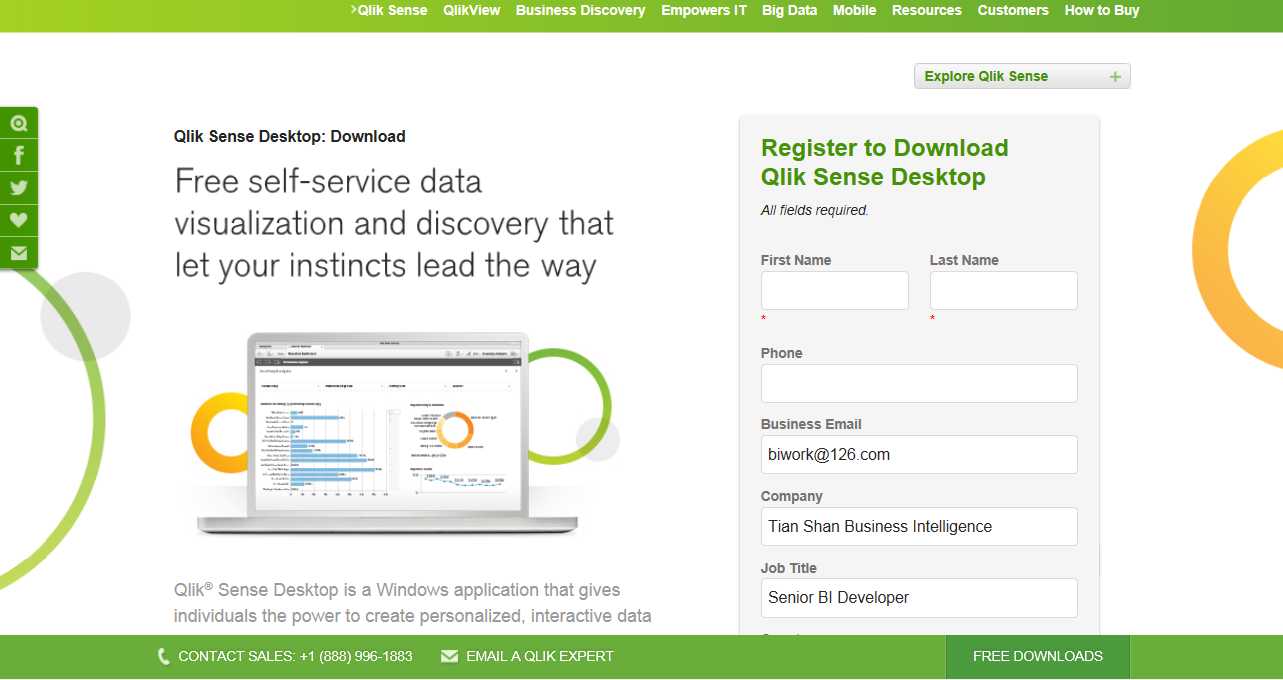Expand the Explore Qlik Sense dropdown
Image resolution: width=1283 pixels, height=680 pixels.
[1022, 77]
